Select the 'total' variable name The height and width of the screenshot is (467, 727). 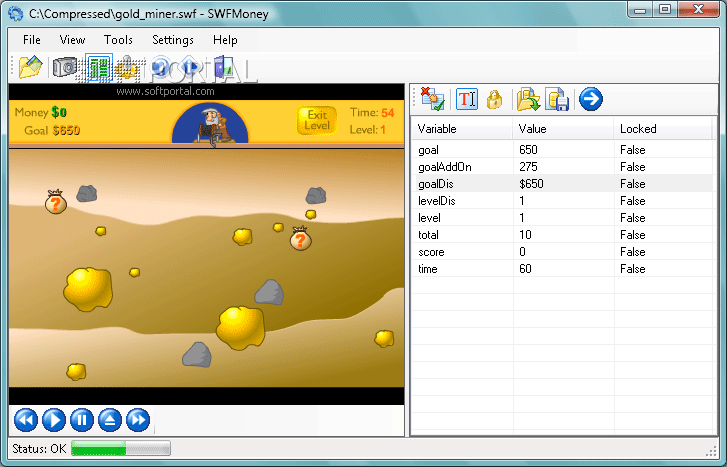[428, 235]
